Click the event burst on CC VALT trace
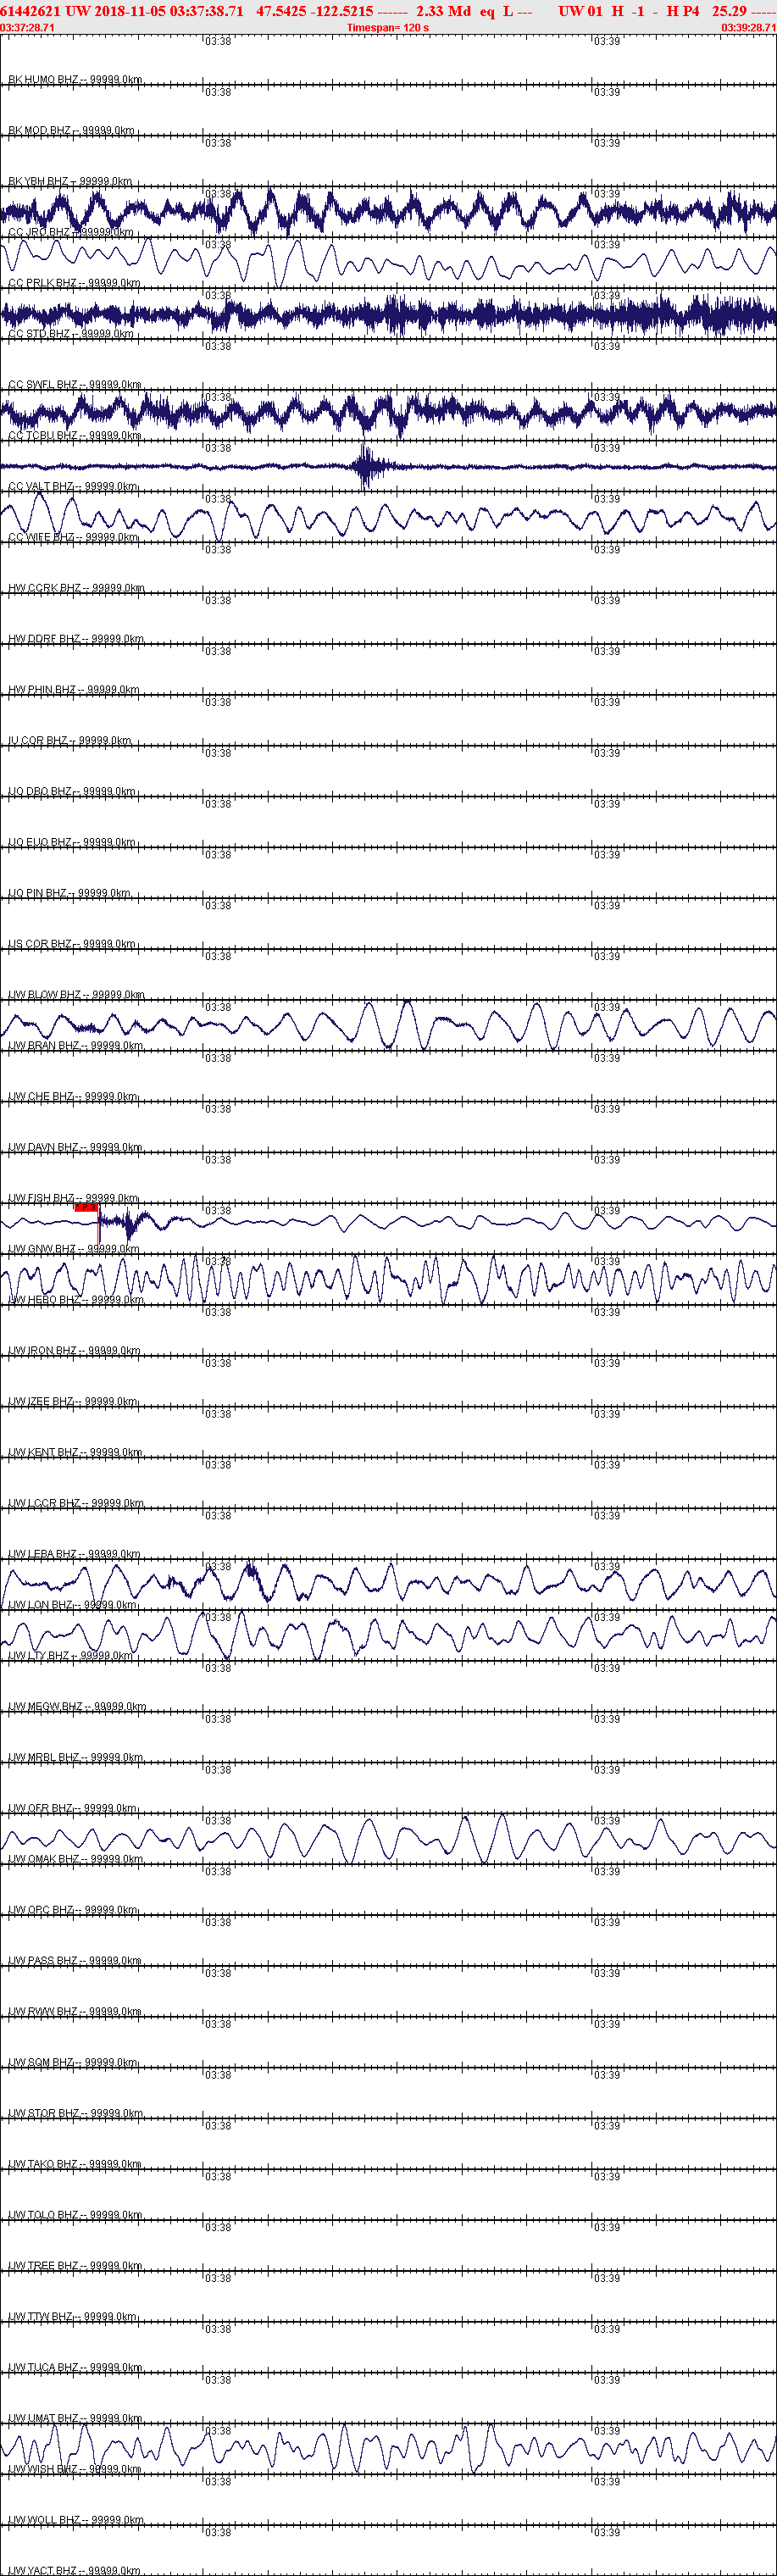Screen dimensions: 777x2576 click(368, 466)
